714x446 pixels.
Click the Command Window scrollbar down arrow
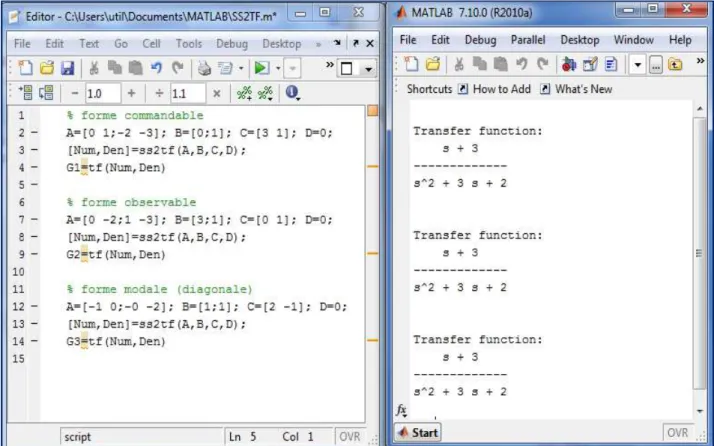pyautogui.click(x=699, y=411)
